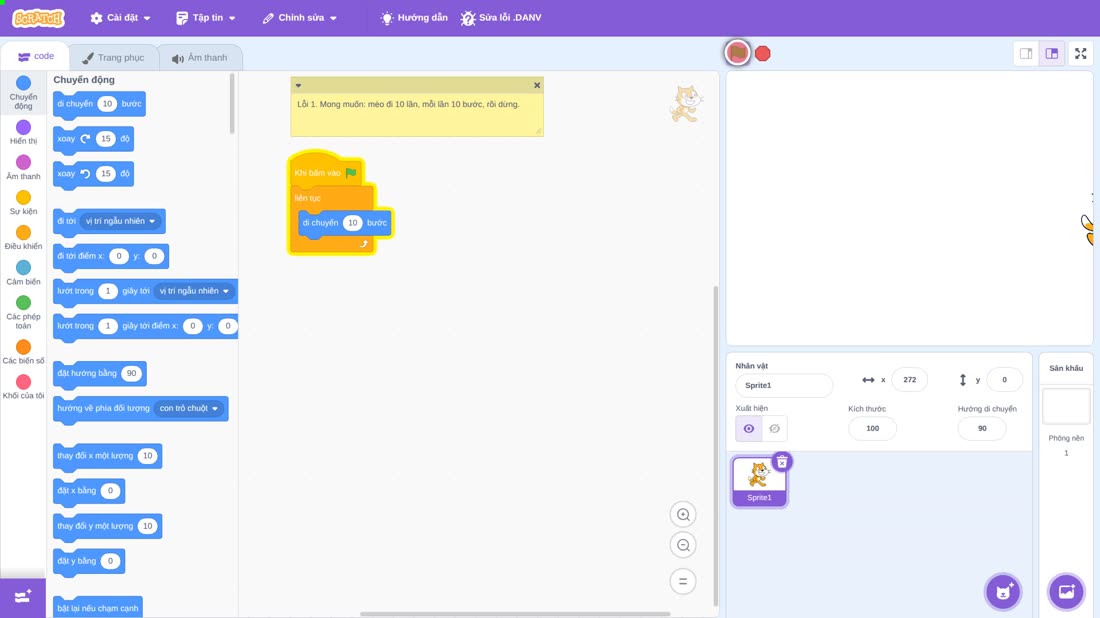1100x618 pixels.
Task: Select the Điều khiển block category
Action: [23, 237]
